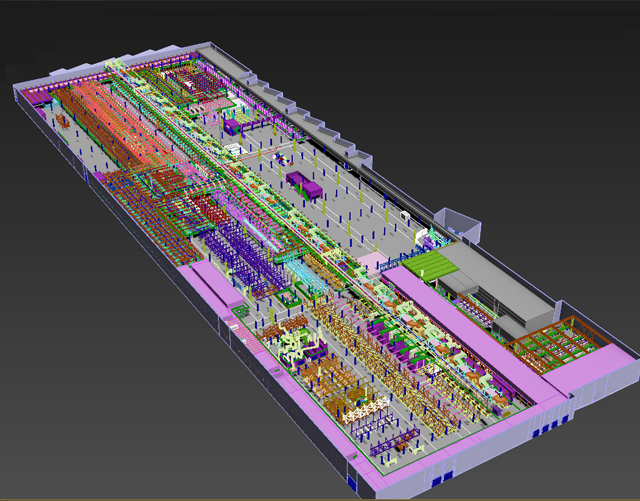Click the large purple machine in the open floor
The height and width of the screenshot is (501, 640).
click(305, 184)
